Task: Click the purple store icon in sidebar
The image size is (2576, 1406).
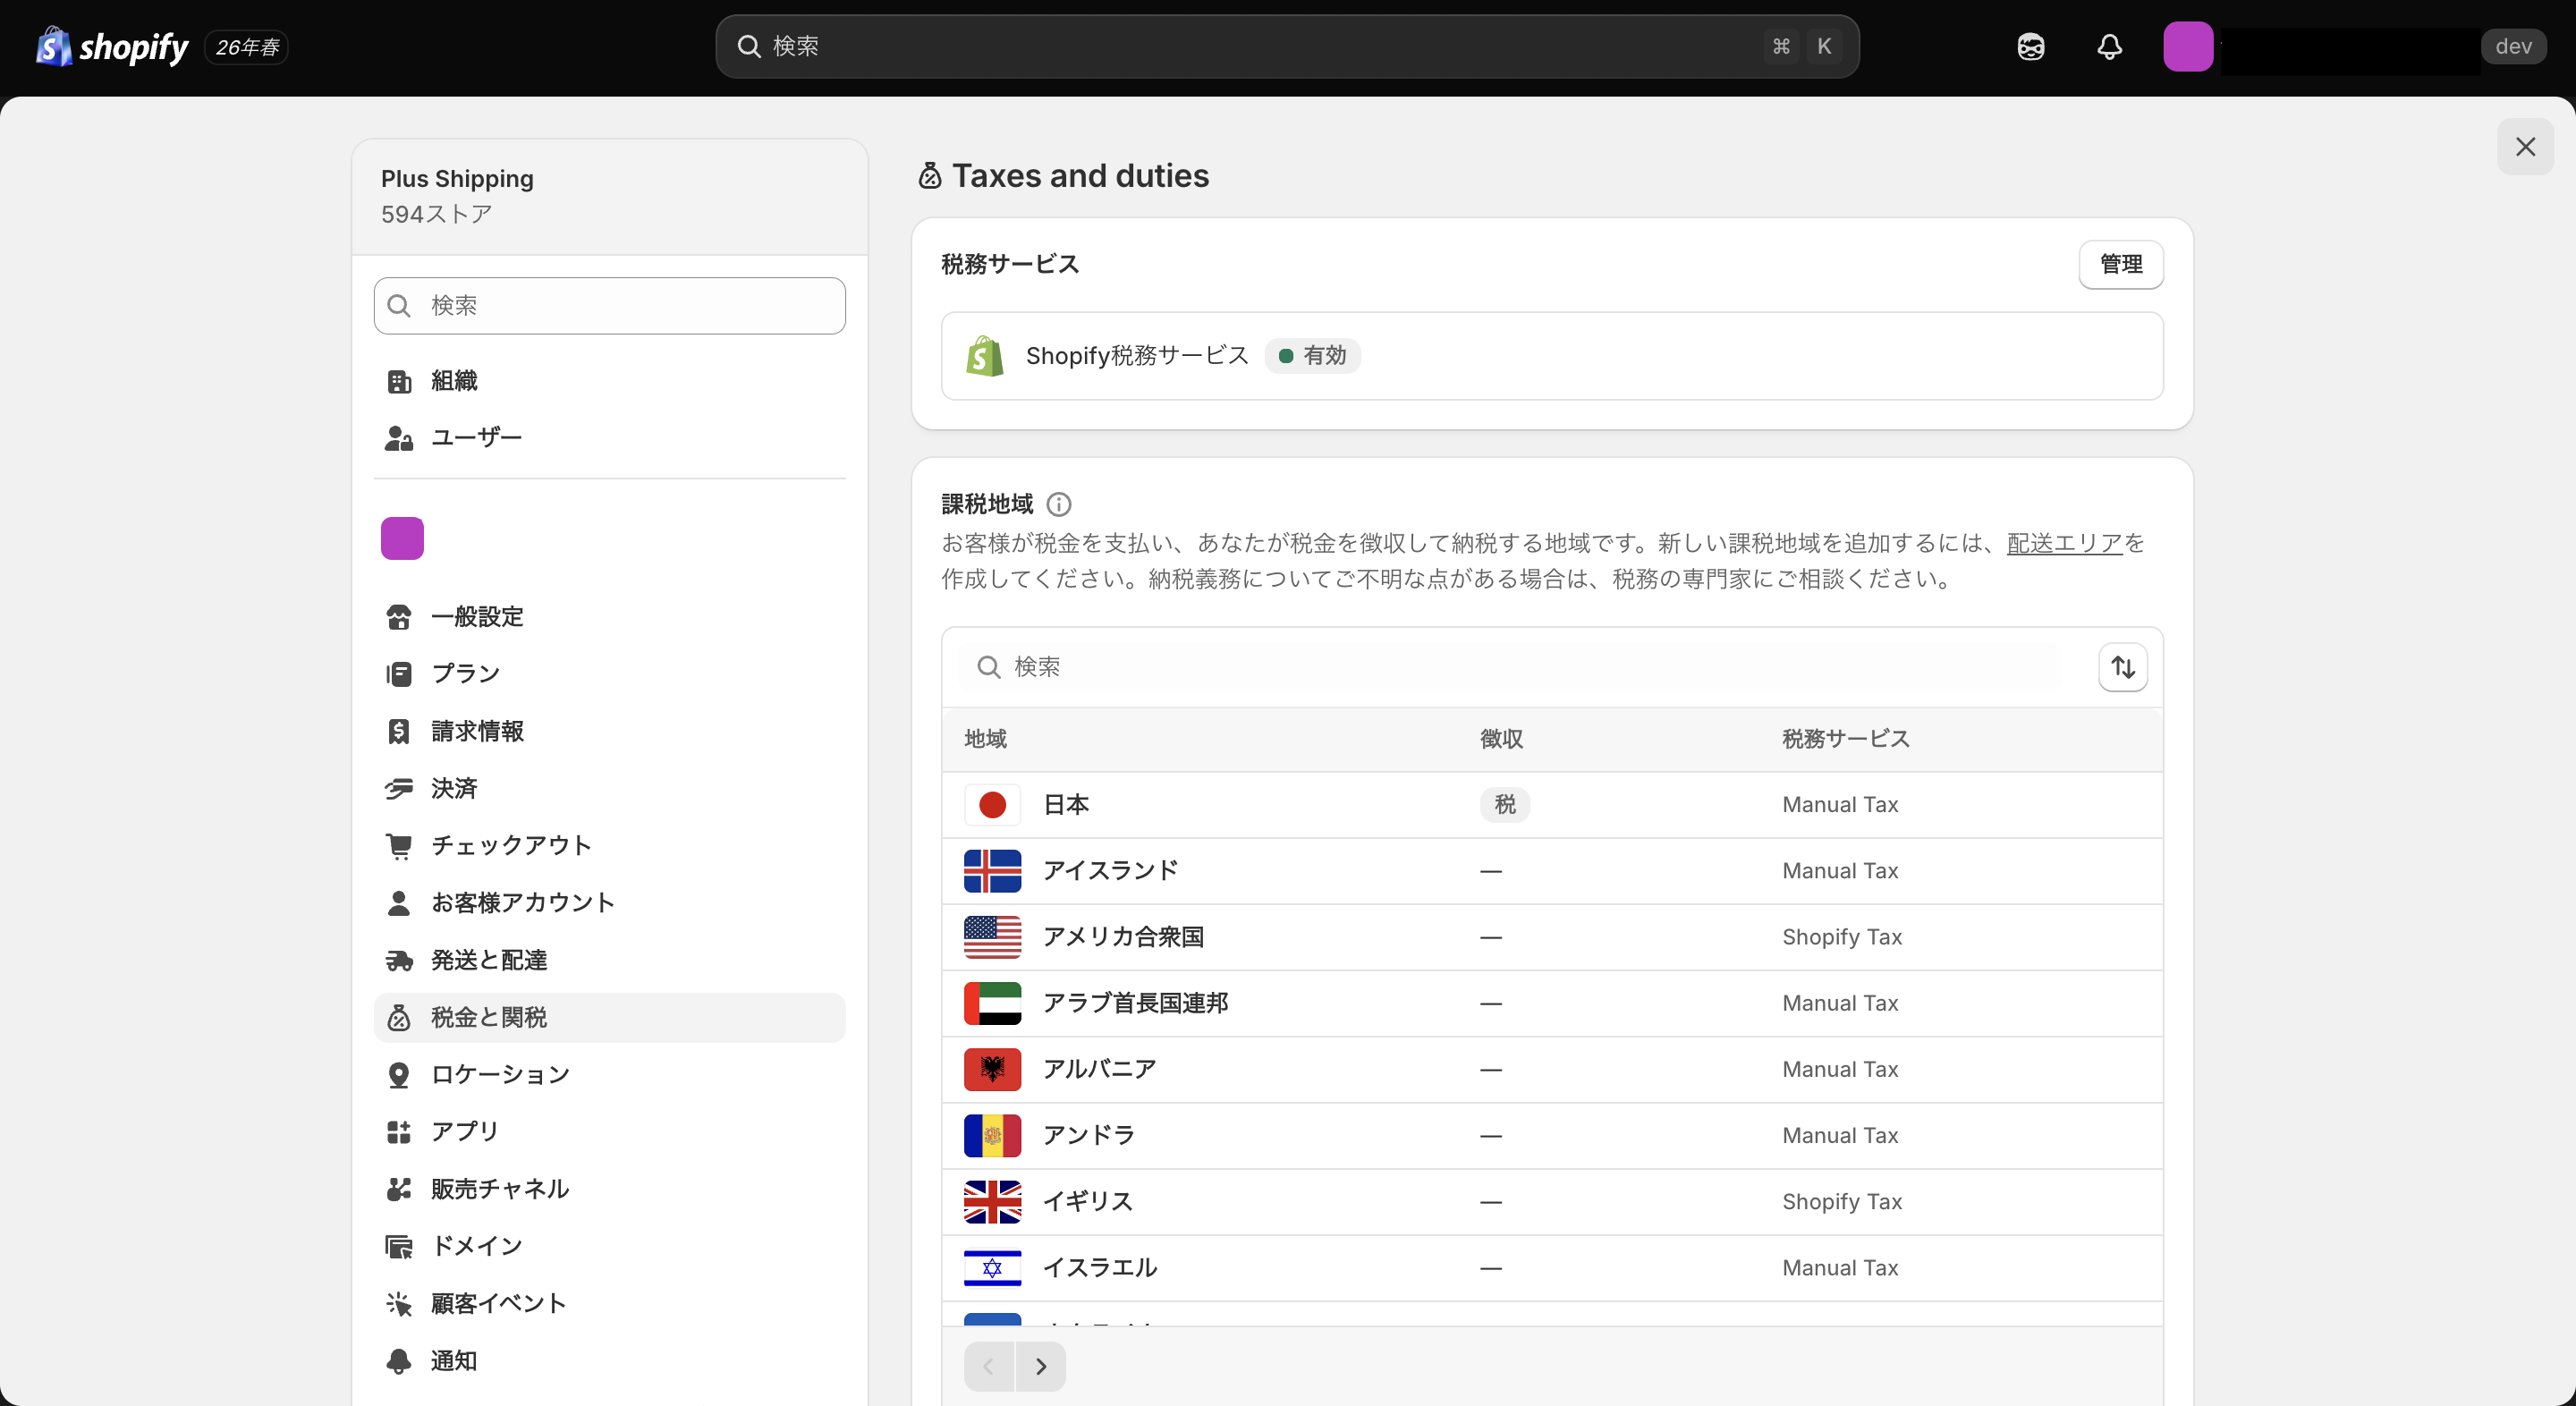Action: pos(402,539)
